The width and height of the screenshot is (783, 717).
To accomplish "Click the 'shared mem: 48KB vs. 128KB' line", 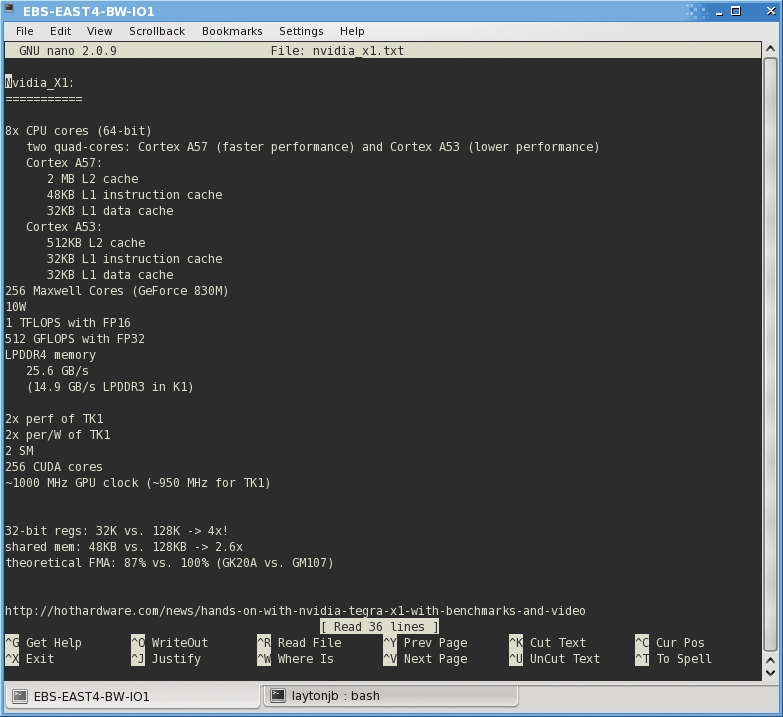I will tap(123, 547).
